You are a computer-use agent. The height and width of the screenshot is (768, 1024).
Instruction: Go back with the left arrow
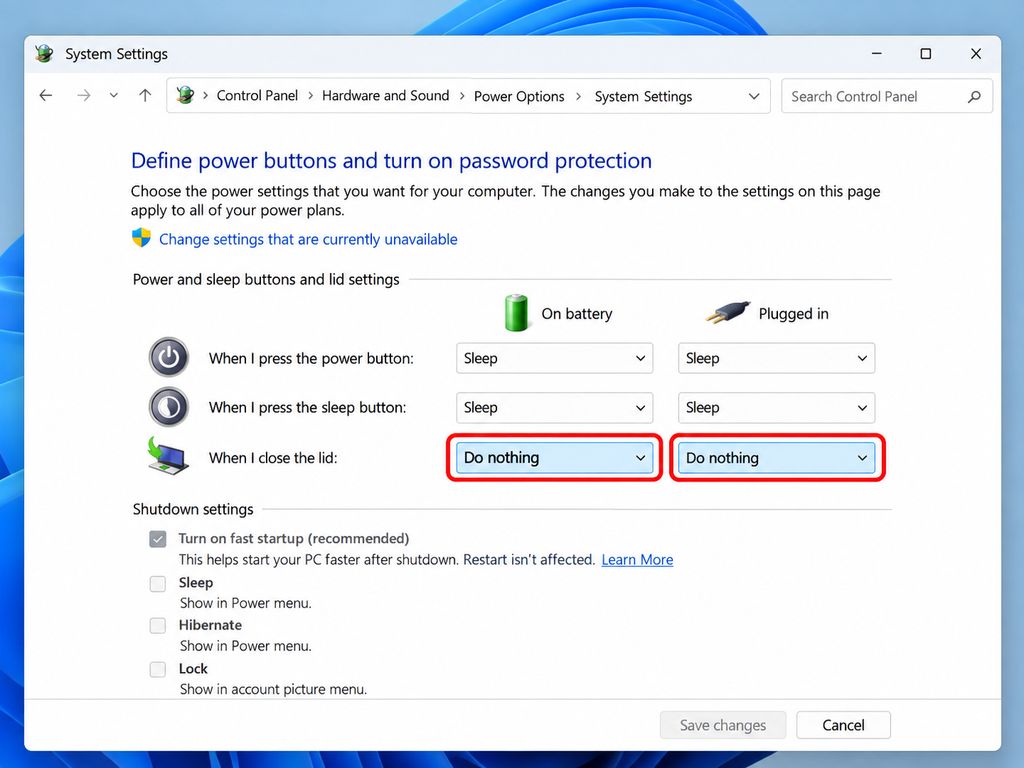(46, 95)
